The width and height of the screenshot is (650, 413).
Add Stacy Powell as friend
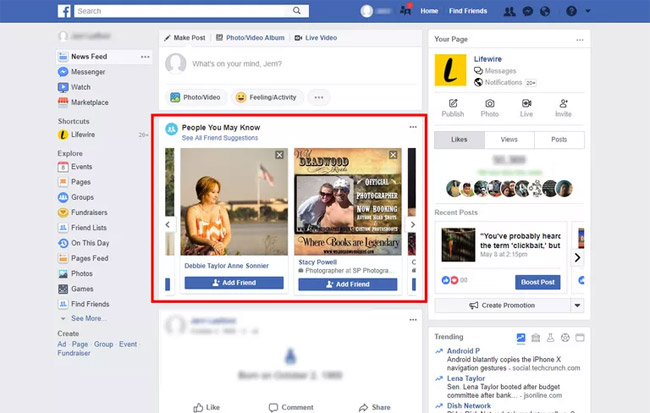click(x=348, y=284)
